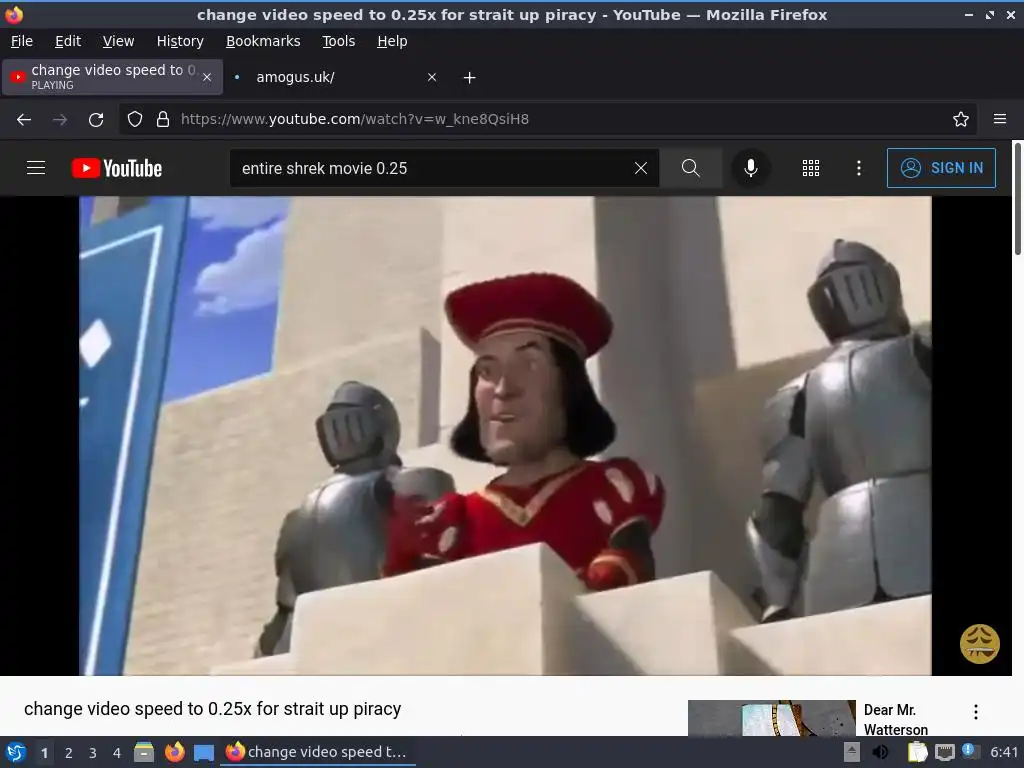1024x768 pixels.
Task: Open the Tools menu
Action: click(338, 41)
